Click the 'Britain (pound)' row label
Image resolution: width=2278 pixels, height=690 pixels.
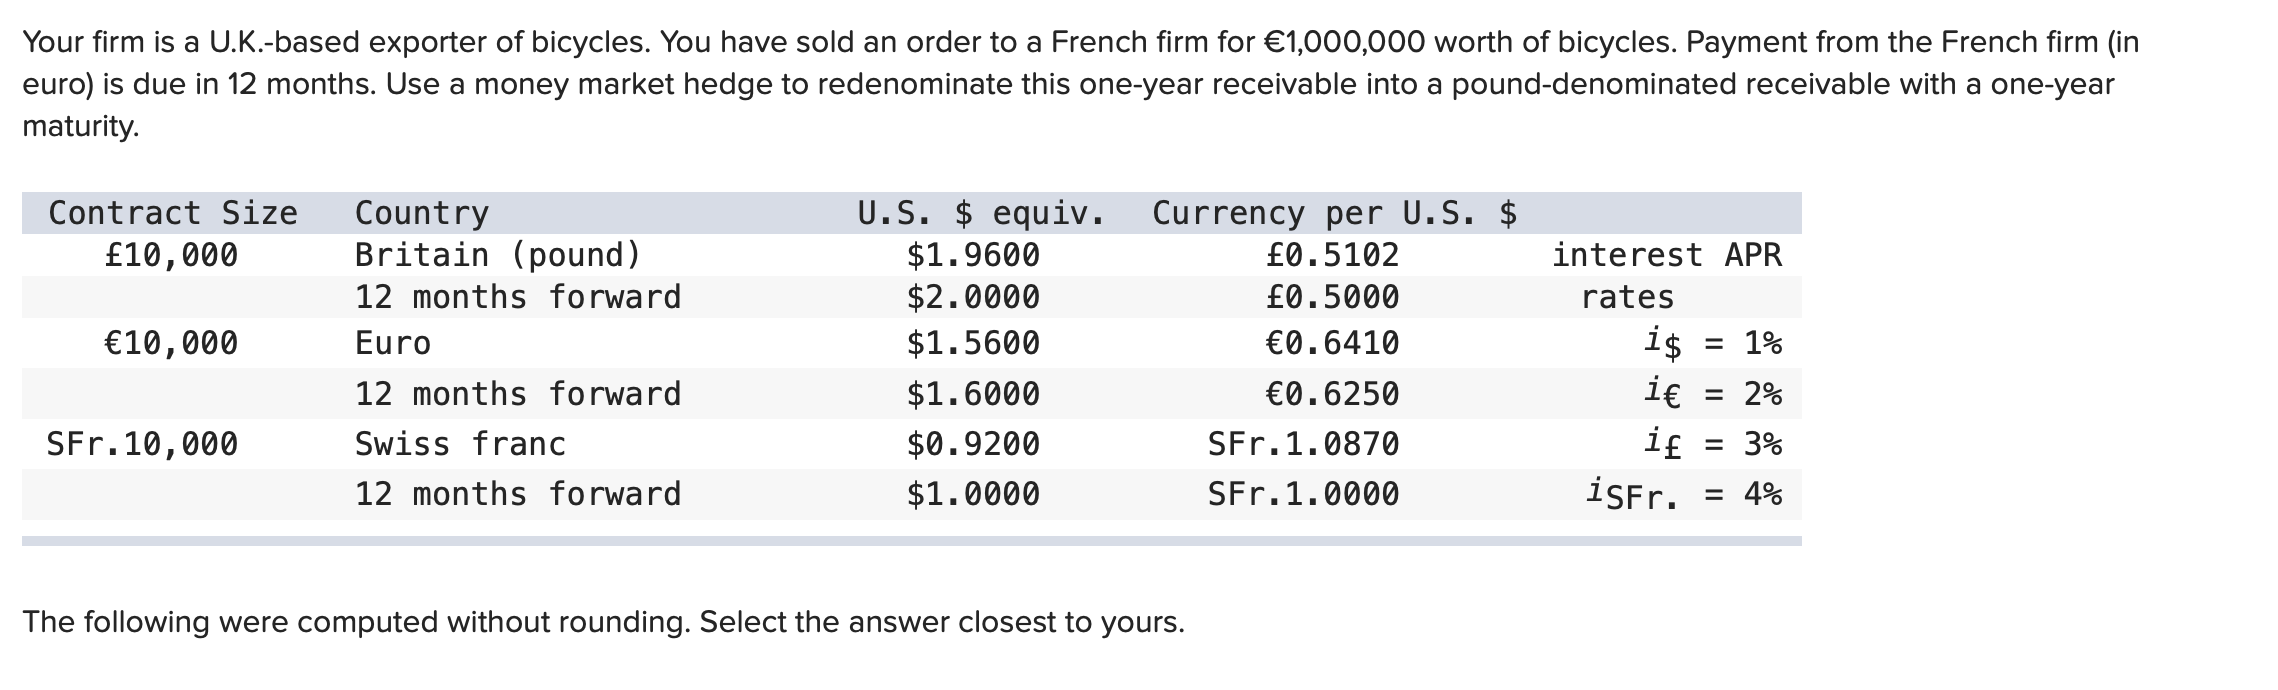click(x=498, y=255)
